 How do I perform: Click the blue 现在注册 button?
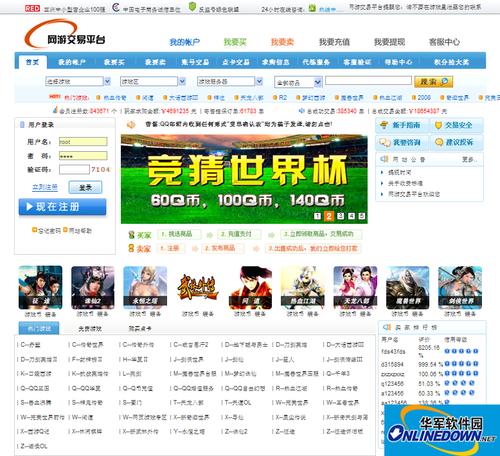tap(62, 207)
